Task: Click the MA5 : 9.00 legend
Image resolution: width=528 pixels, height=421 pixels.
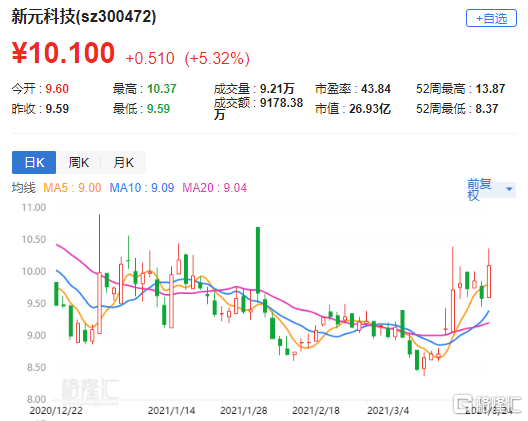Action: pos(72,188)
